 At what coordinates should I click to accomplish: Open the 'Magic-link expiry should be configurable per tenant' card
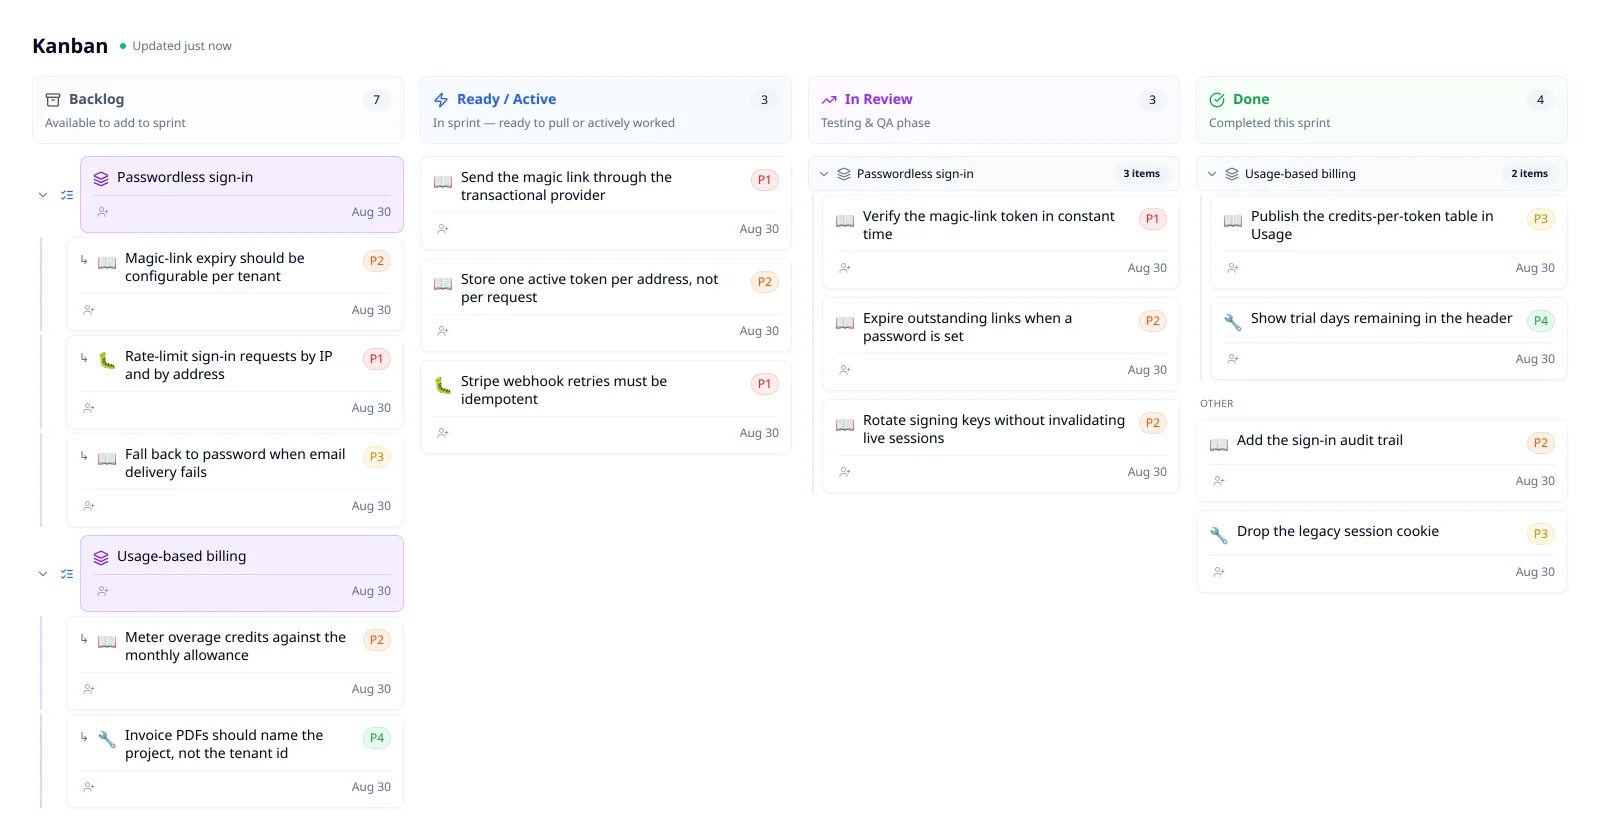click(235, 284)
